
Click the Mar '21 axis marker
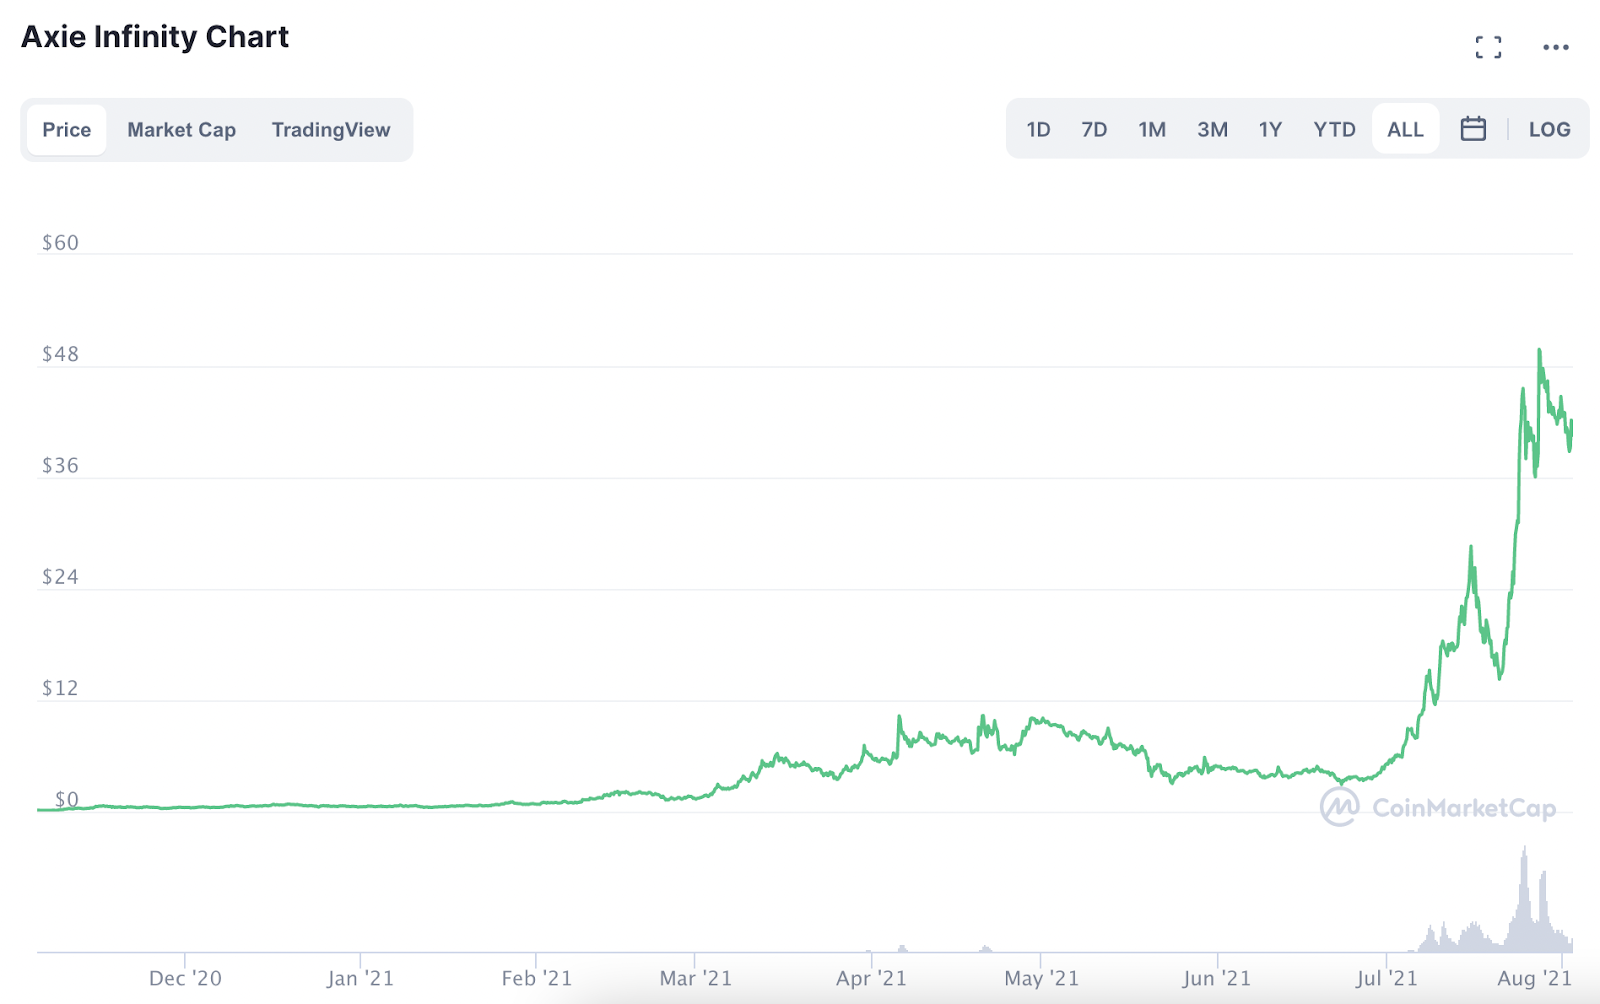coord(695,978)
